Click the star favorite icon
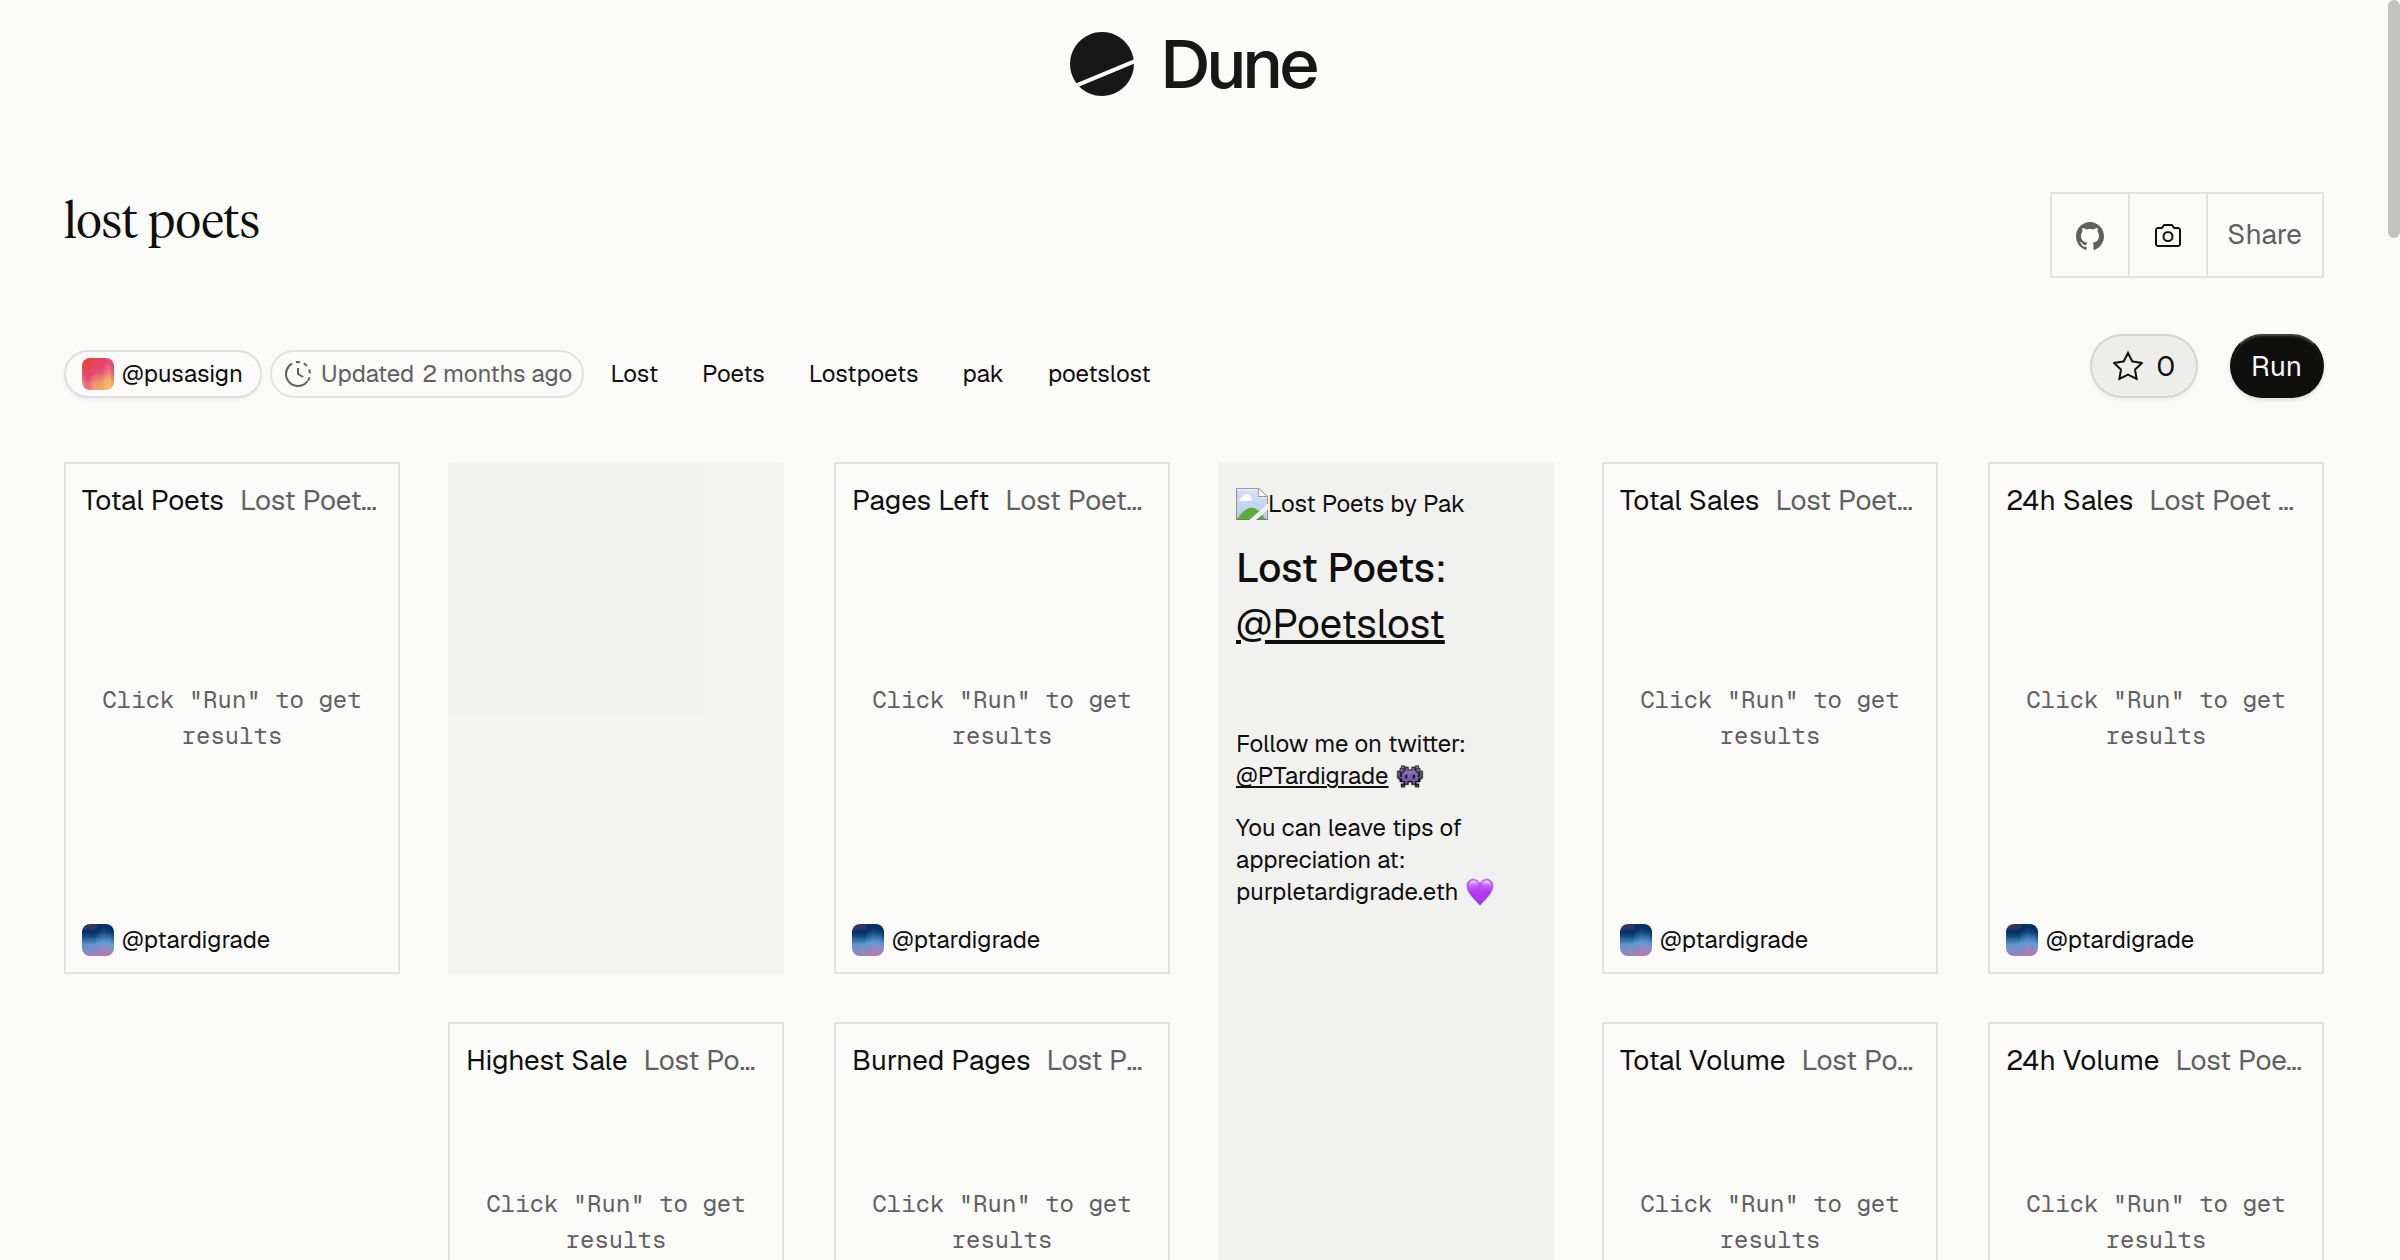 [x=2128, y=367]
